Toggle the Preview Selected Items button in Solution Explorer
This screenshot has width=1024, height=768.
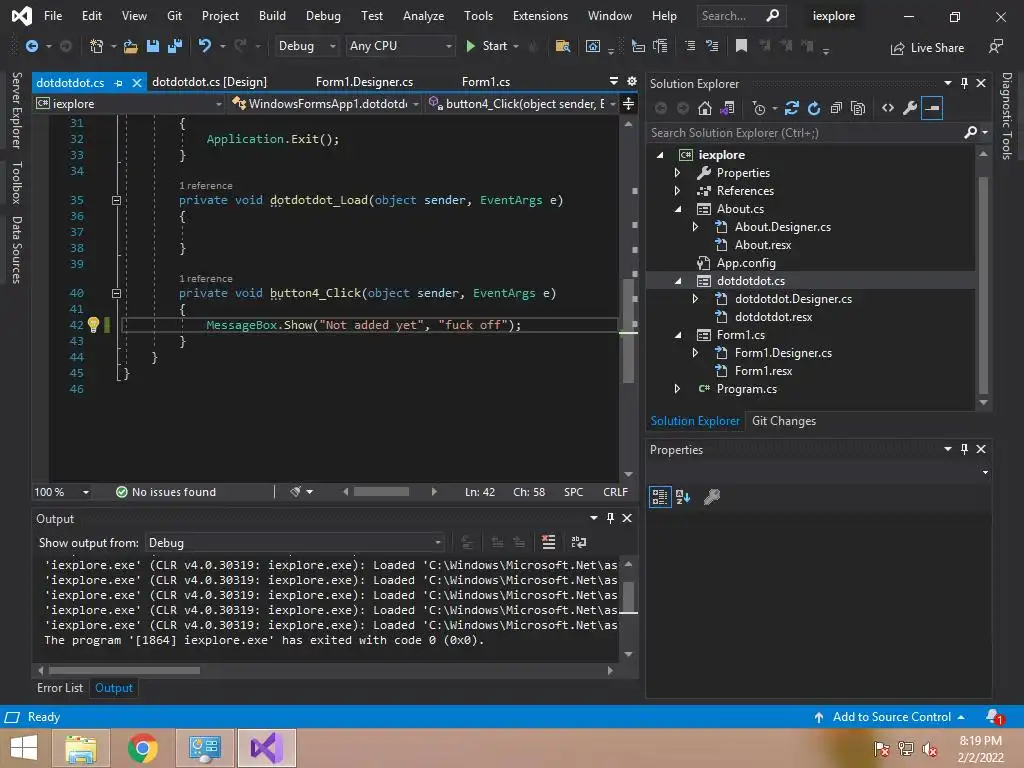pyautogui.click(x=932, y=108)
